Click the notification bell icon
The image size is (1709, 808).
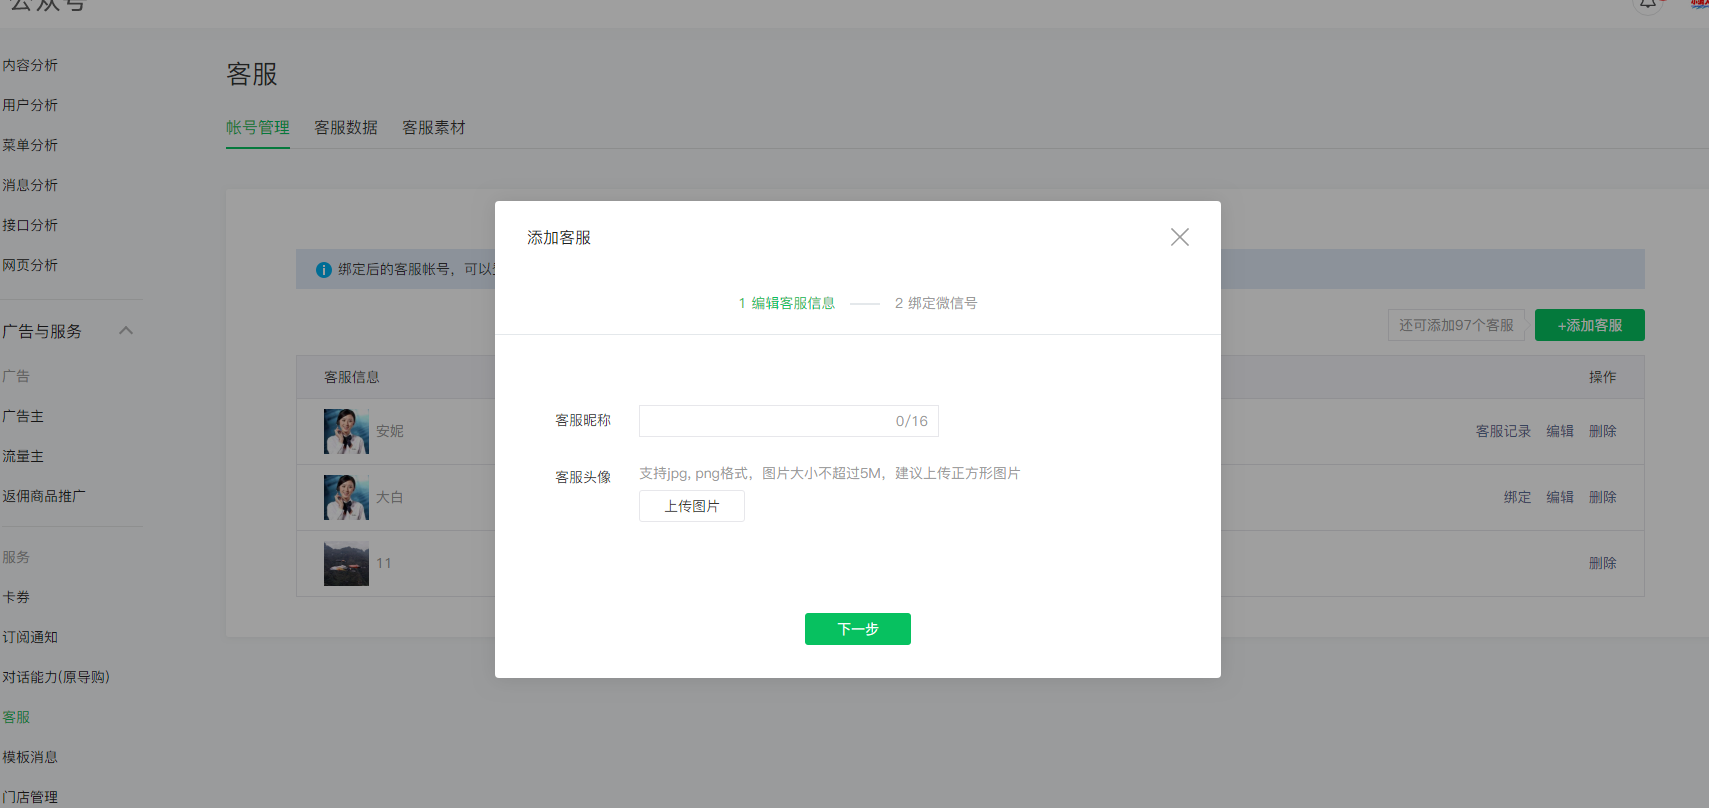[x=1647, y=4]
